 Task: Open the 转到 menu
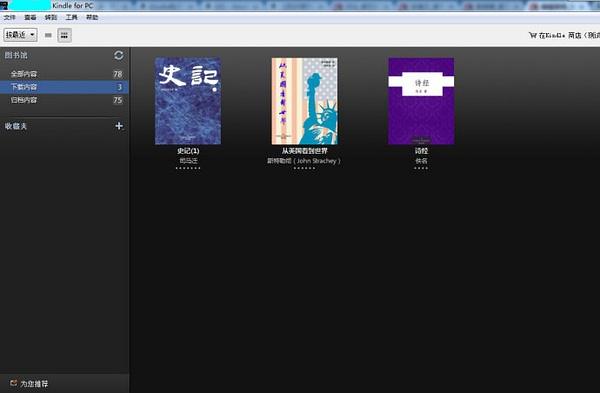click(x=51, y=17)
